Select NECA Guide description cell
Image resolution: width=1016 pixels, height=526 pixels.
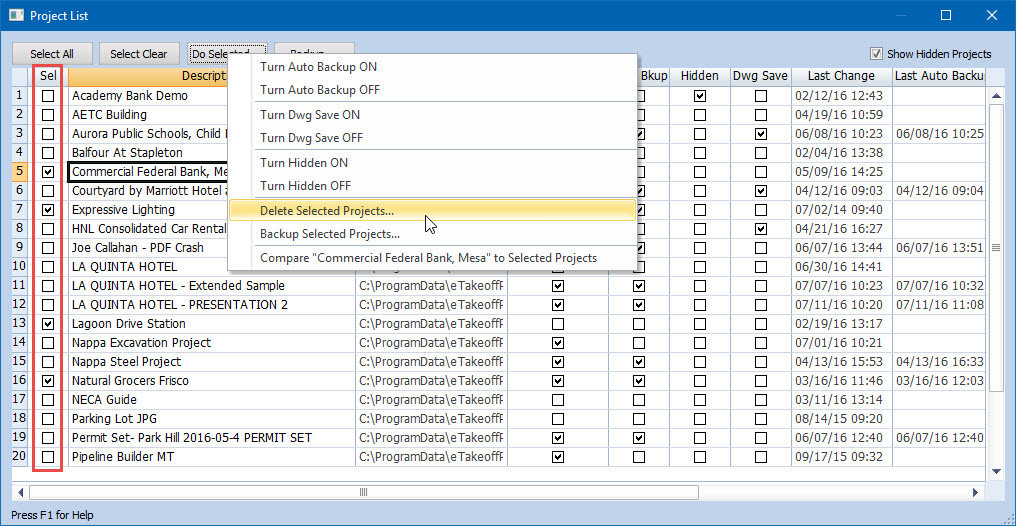coord(212,400)
